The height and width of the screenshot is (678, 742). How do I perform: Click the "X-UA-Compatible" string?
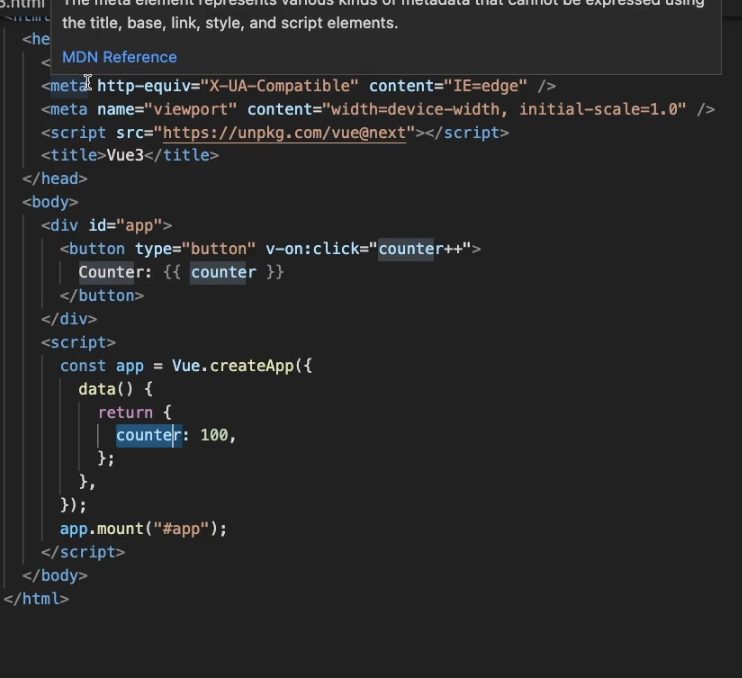(280, 86)
